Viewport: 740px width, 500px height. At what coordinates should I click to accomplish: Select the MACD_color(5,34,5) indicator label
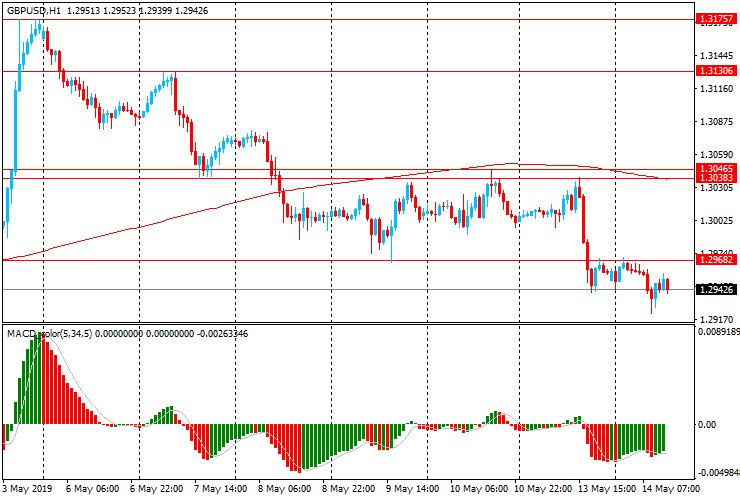[x=49, y=334]
